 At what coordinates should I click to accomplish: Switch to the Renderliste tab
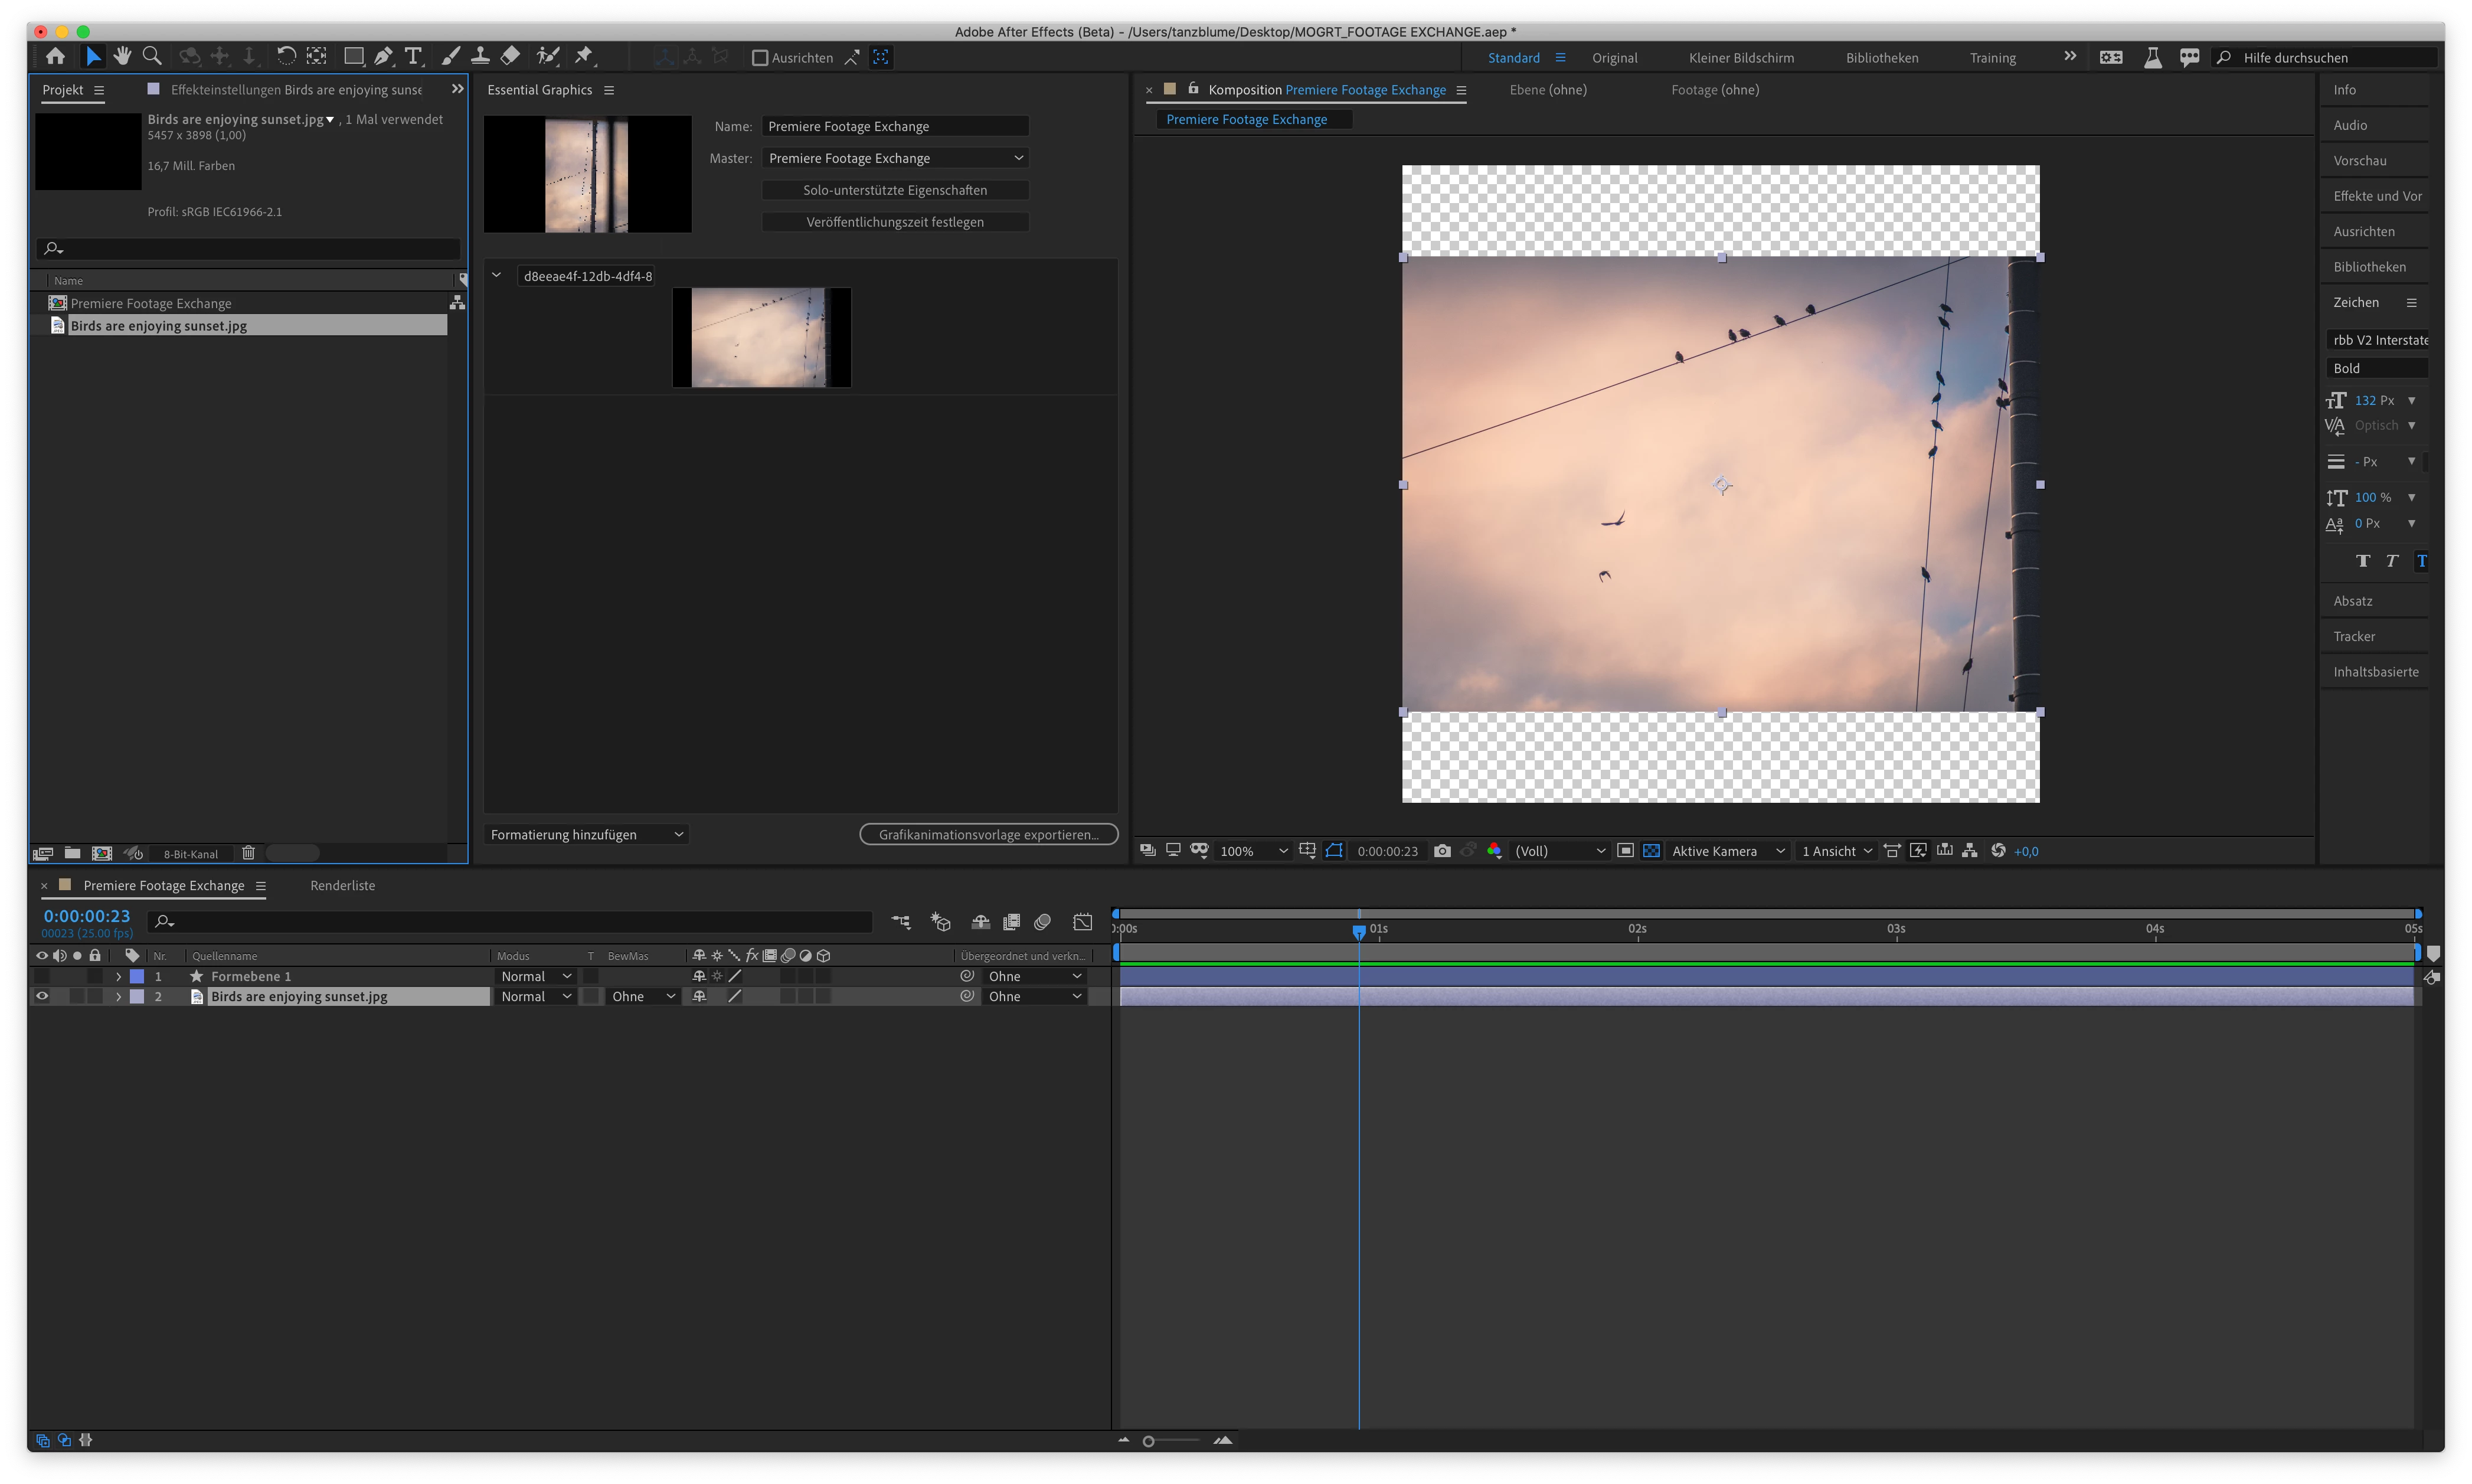tap(342, 885)
